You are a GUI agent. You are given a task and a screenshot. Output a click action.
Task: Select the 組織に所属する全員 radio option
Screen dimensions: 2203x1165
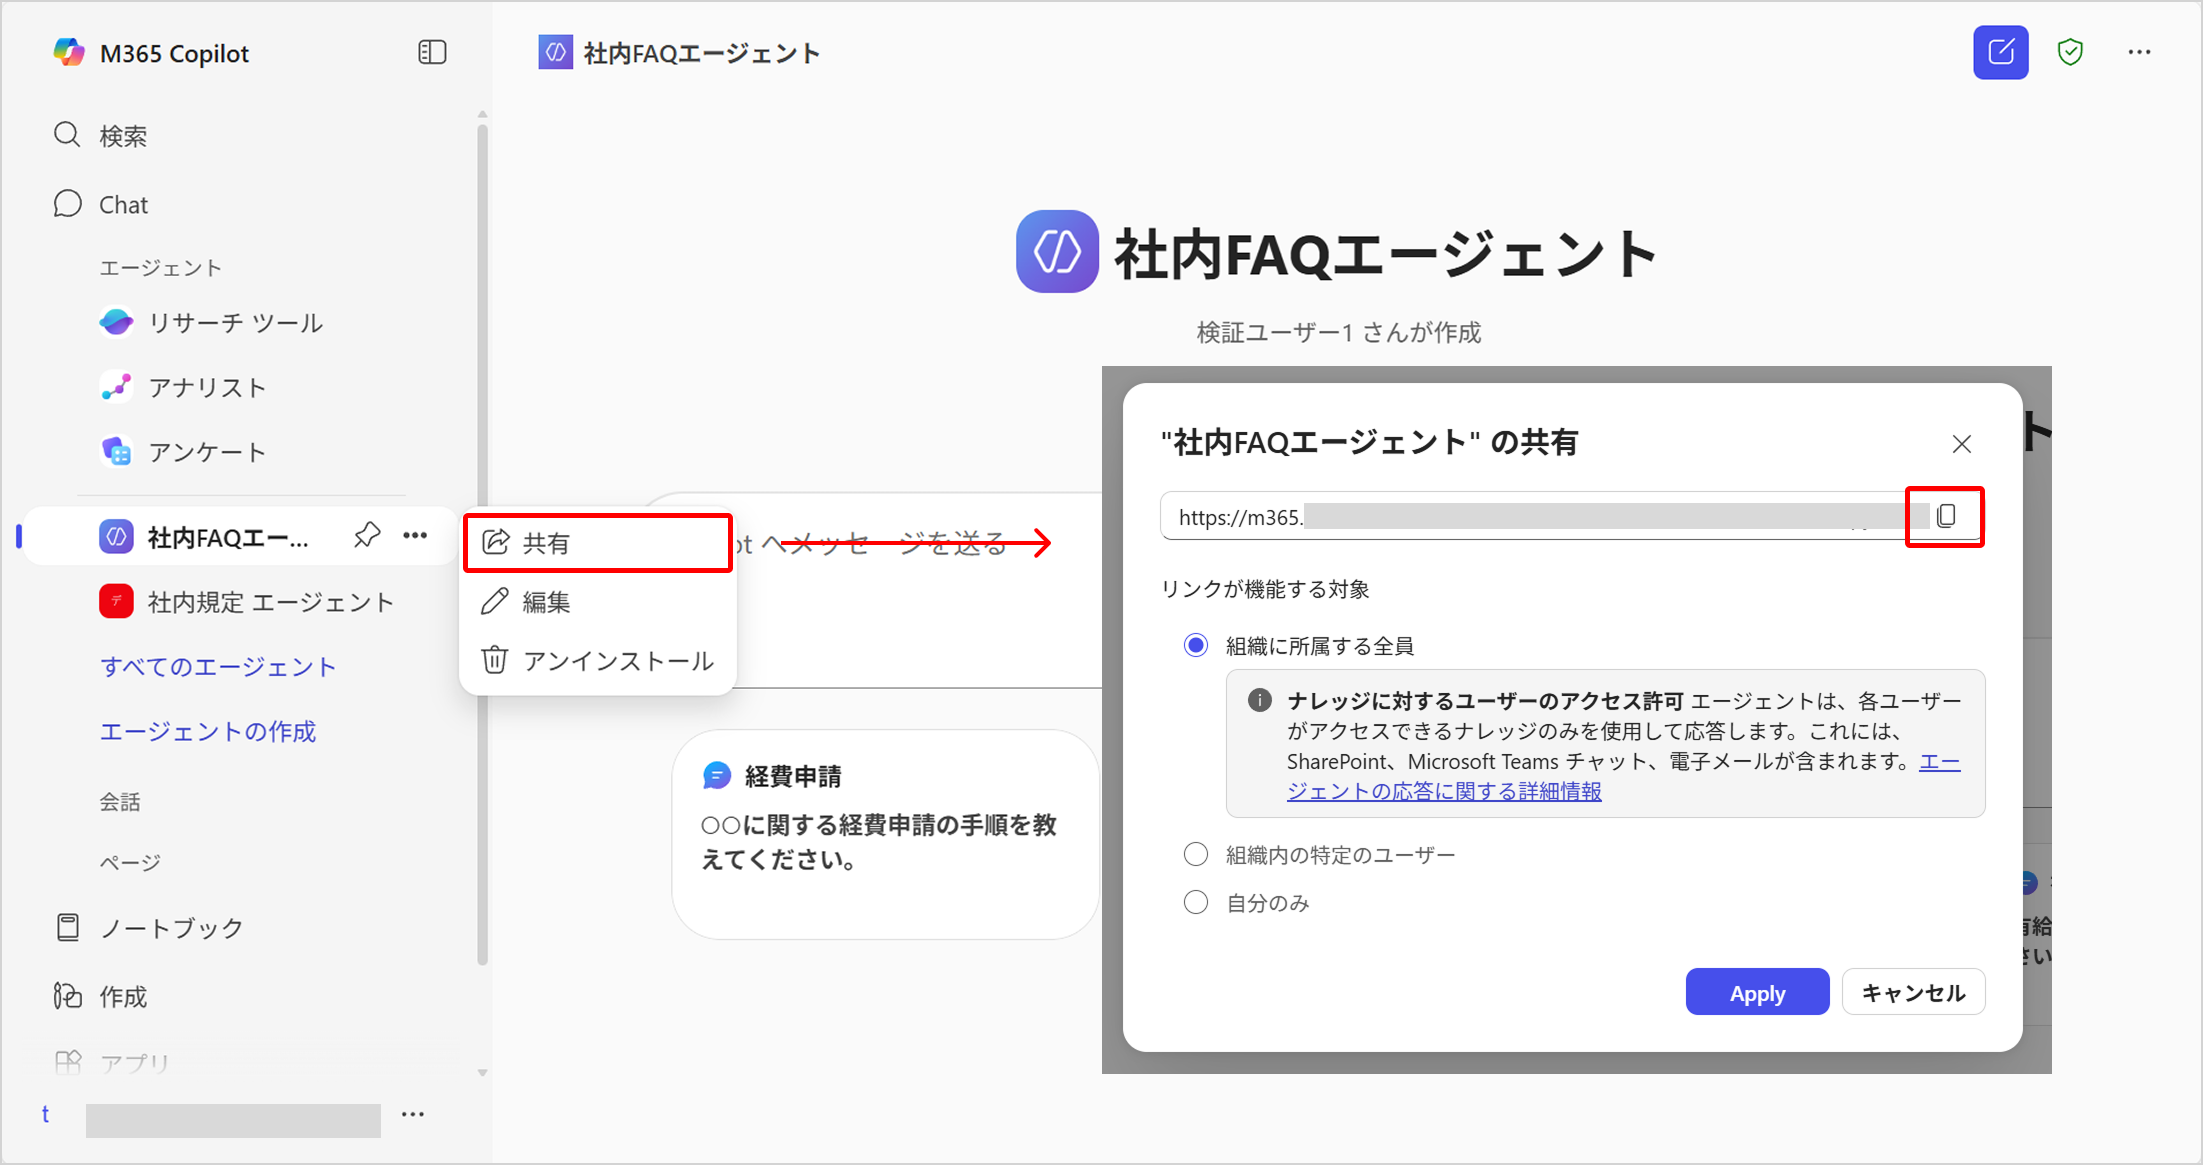[1196, 646]
